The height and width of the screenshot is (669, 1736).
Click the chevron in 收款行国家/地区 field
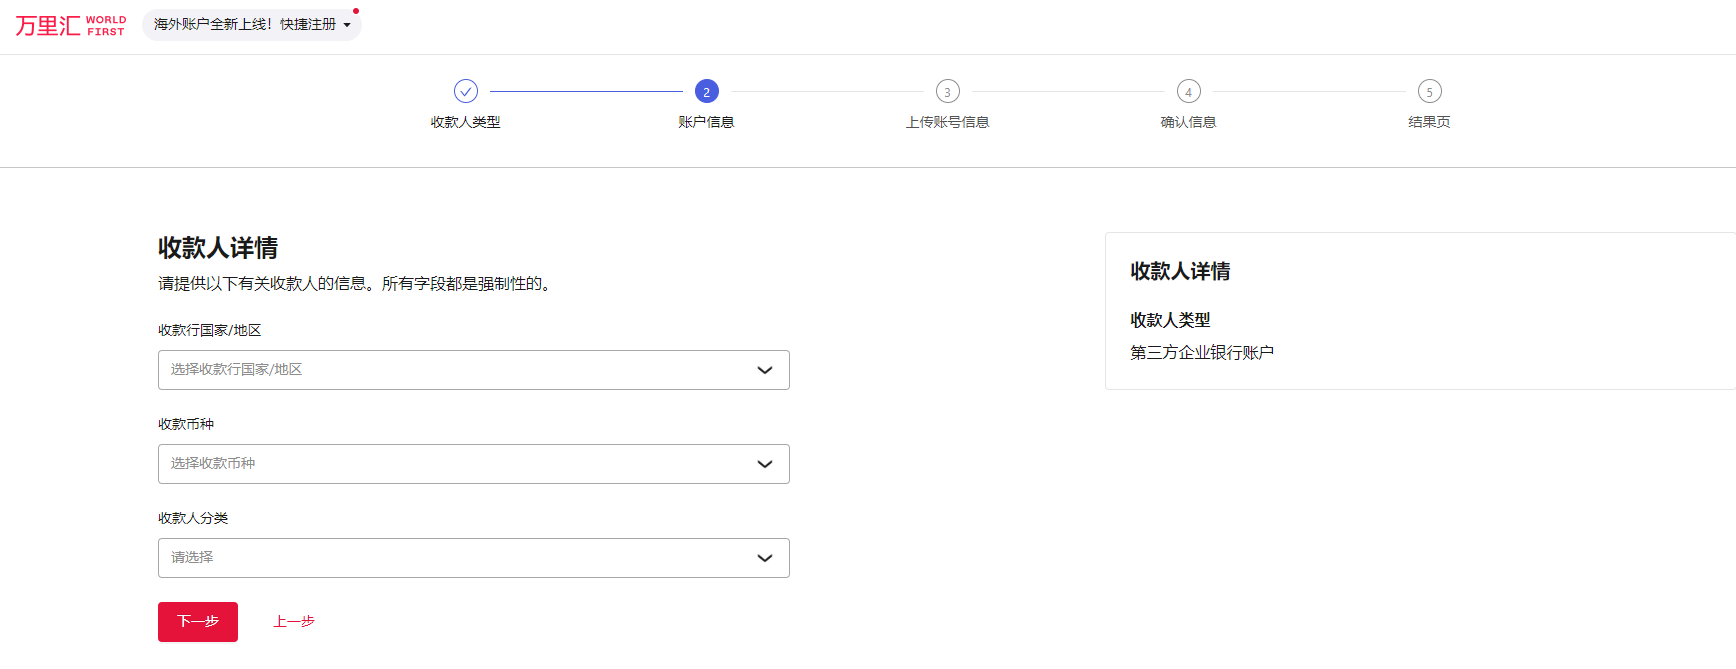click(x=765, y=370)
